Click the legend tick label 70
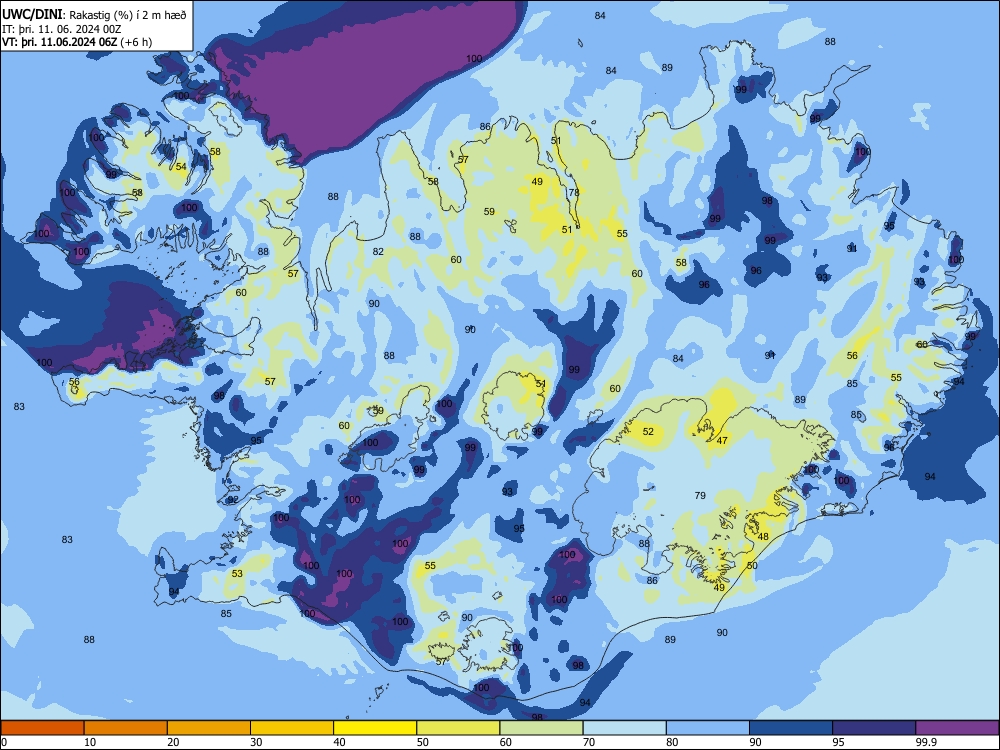The width and height of the screenshot is (1000, 750). (589, 742)
